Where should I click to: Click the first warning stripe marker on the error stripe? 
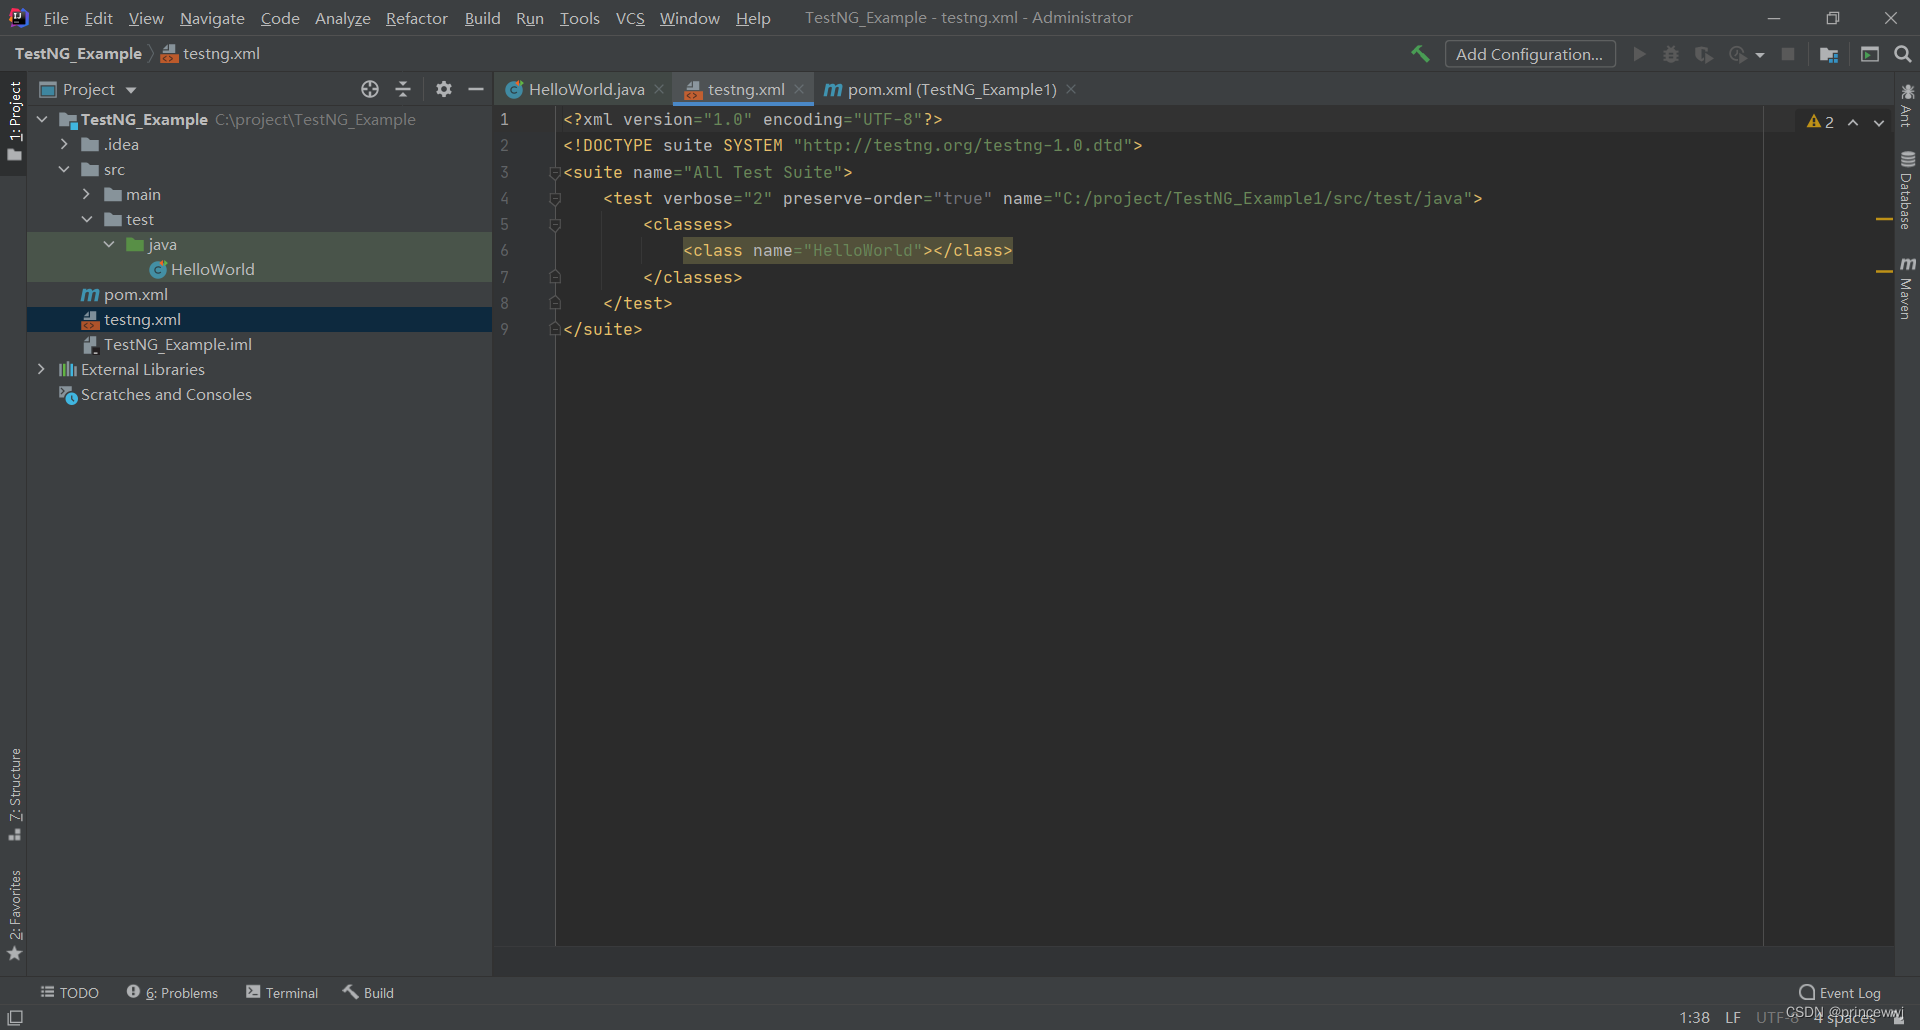click(x=1884, y=218)
